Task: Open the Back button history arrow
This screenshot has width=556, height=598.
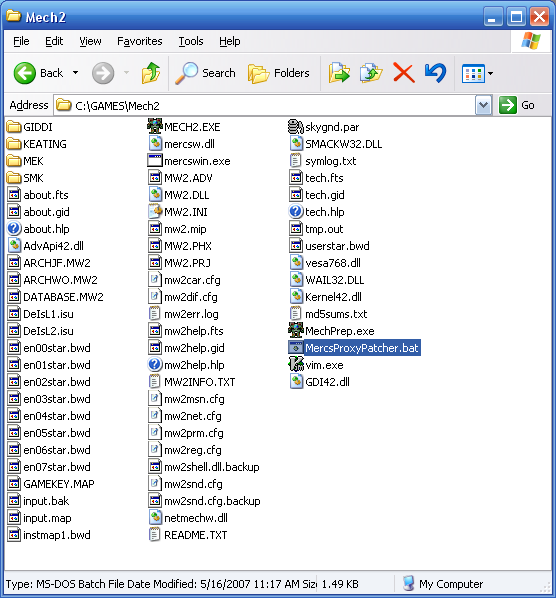Action: click(76, 73)
